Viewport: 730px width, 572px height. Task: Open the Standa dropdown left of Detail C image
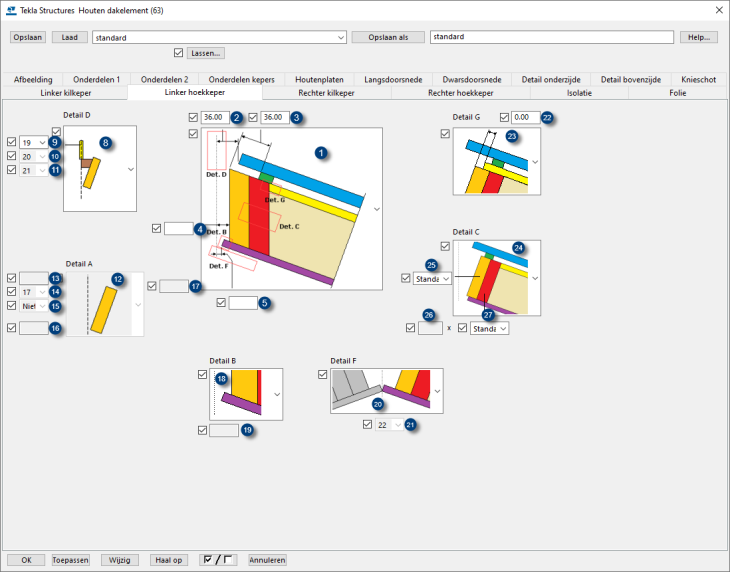(x=432, y=279)
